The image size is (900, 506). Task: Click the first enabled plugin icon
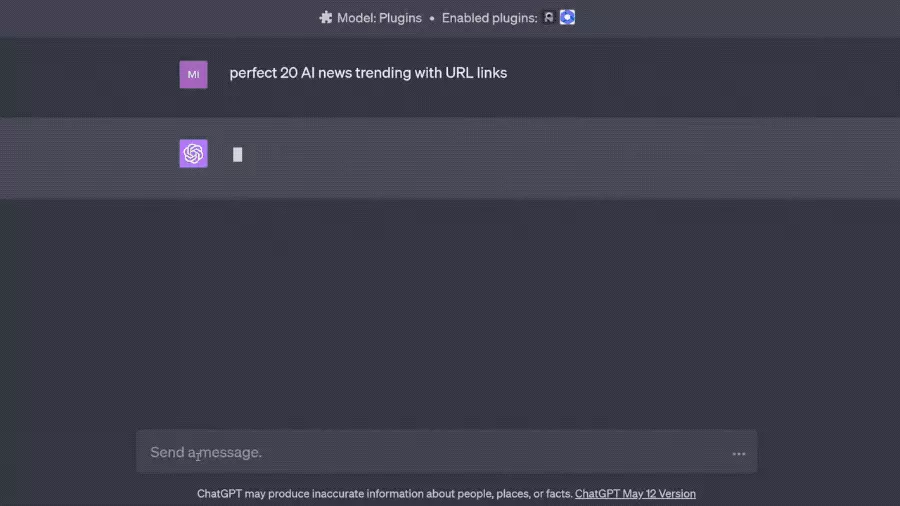pos(549,18)
